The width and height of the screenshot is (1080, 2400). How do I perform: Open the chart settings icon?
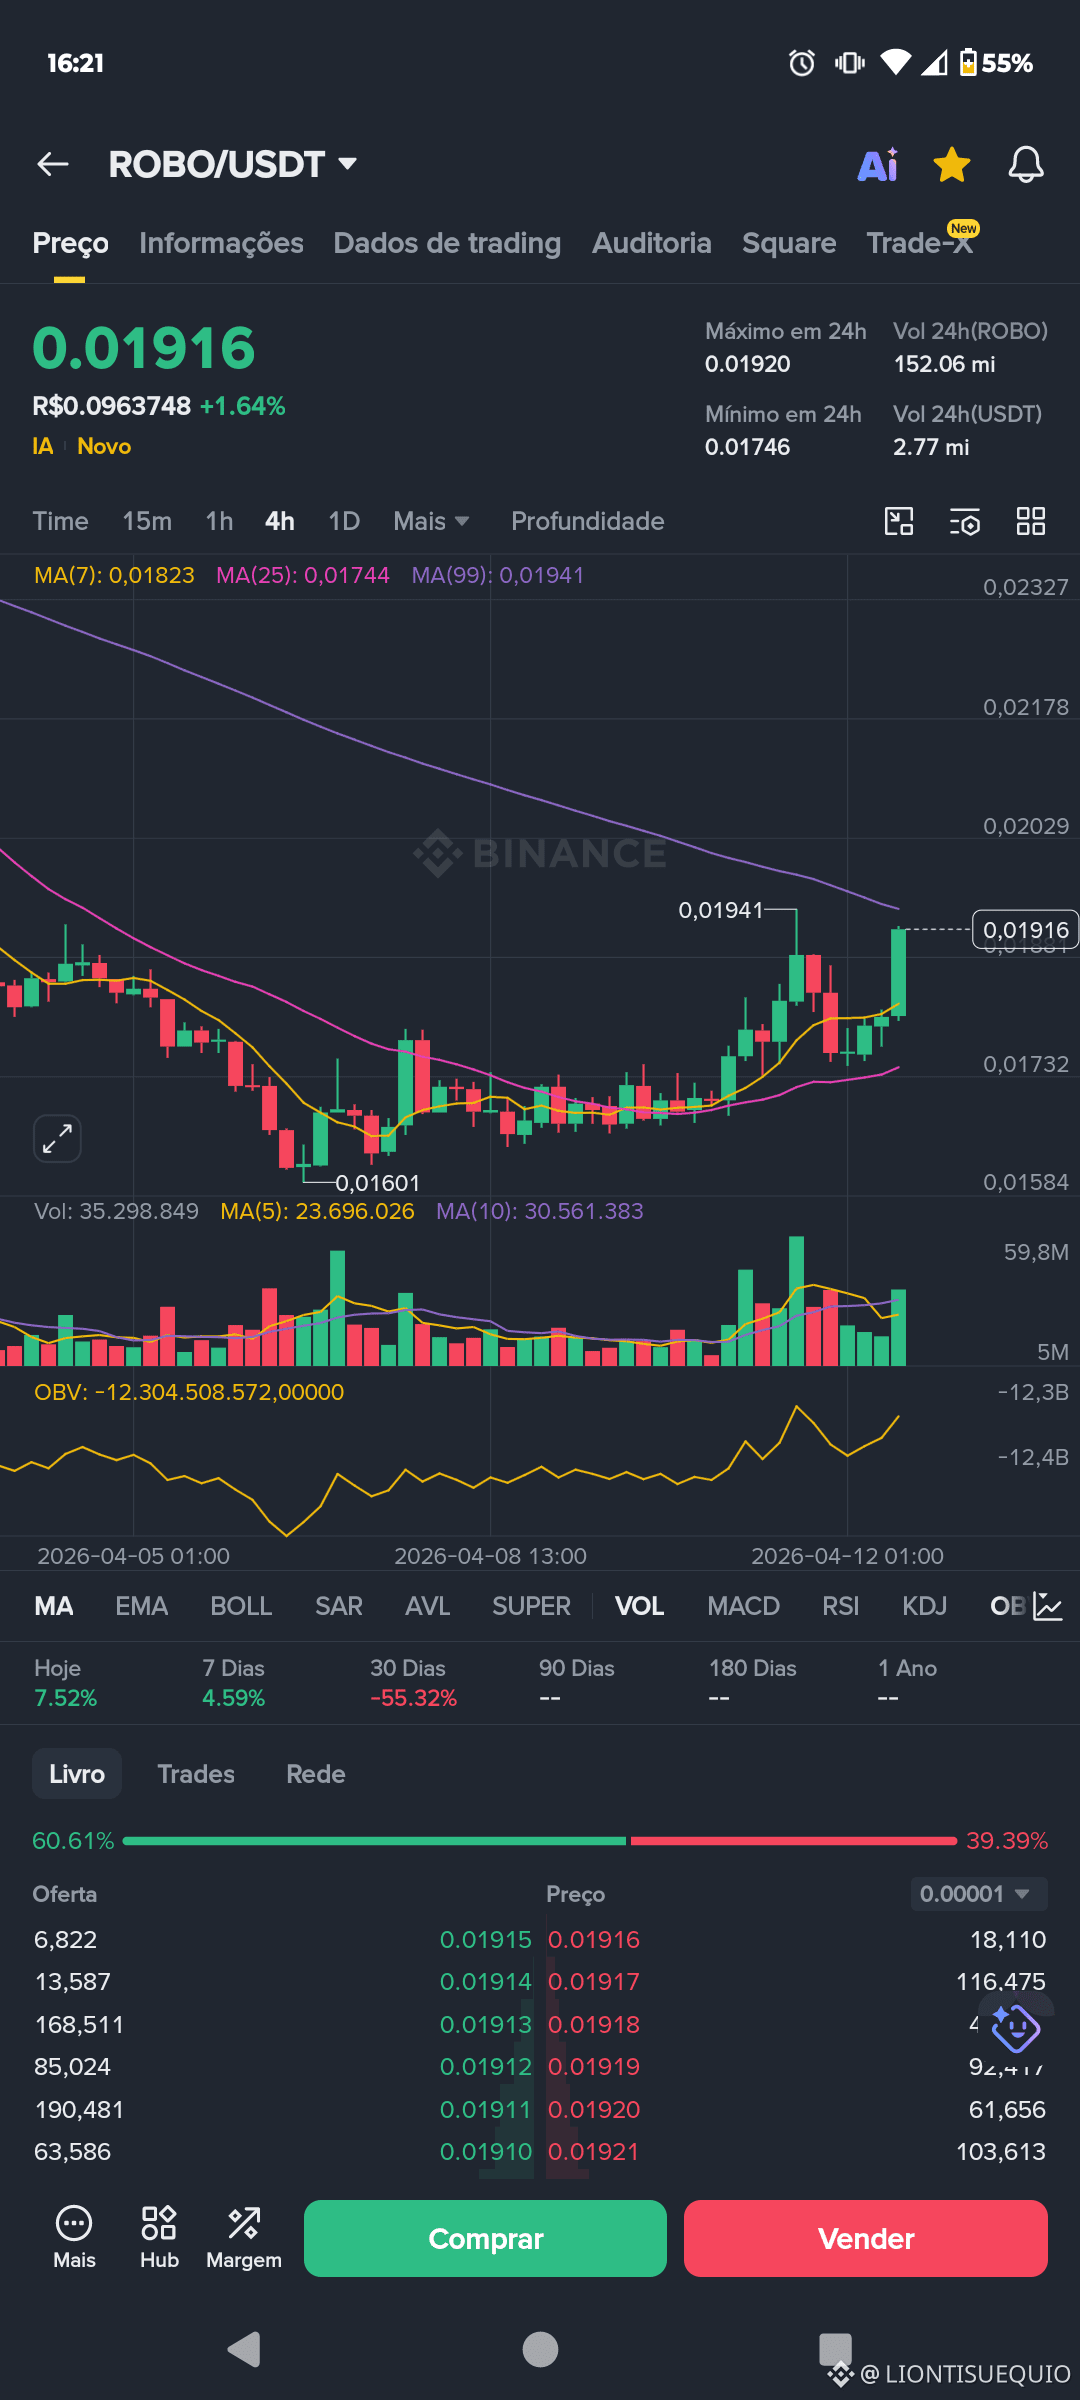tap(965, 521)
